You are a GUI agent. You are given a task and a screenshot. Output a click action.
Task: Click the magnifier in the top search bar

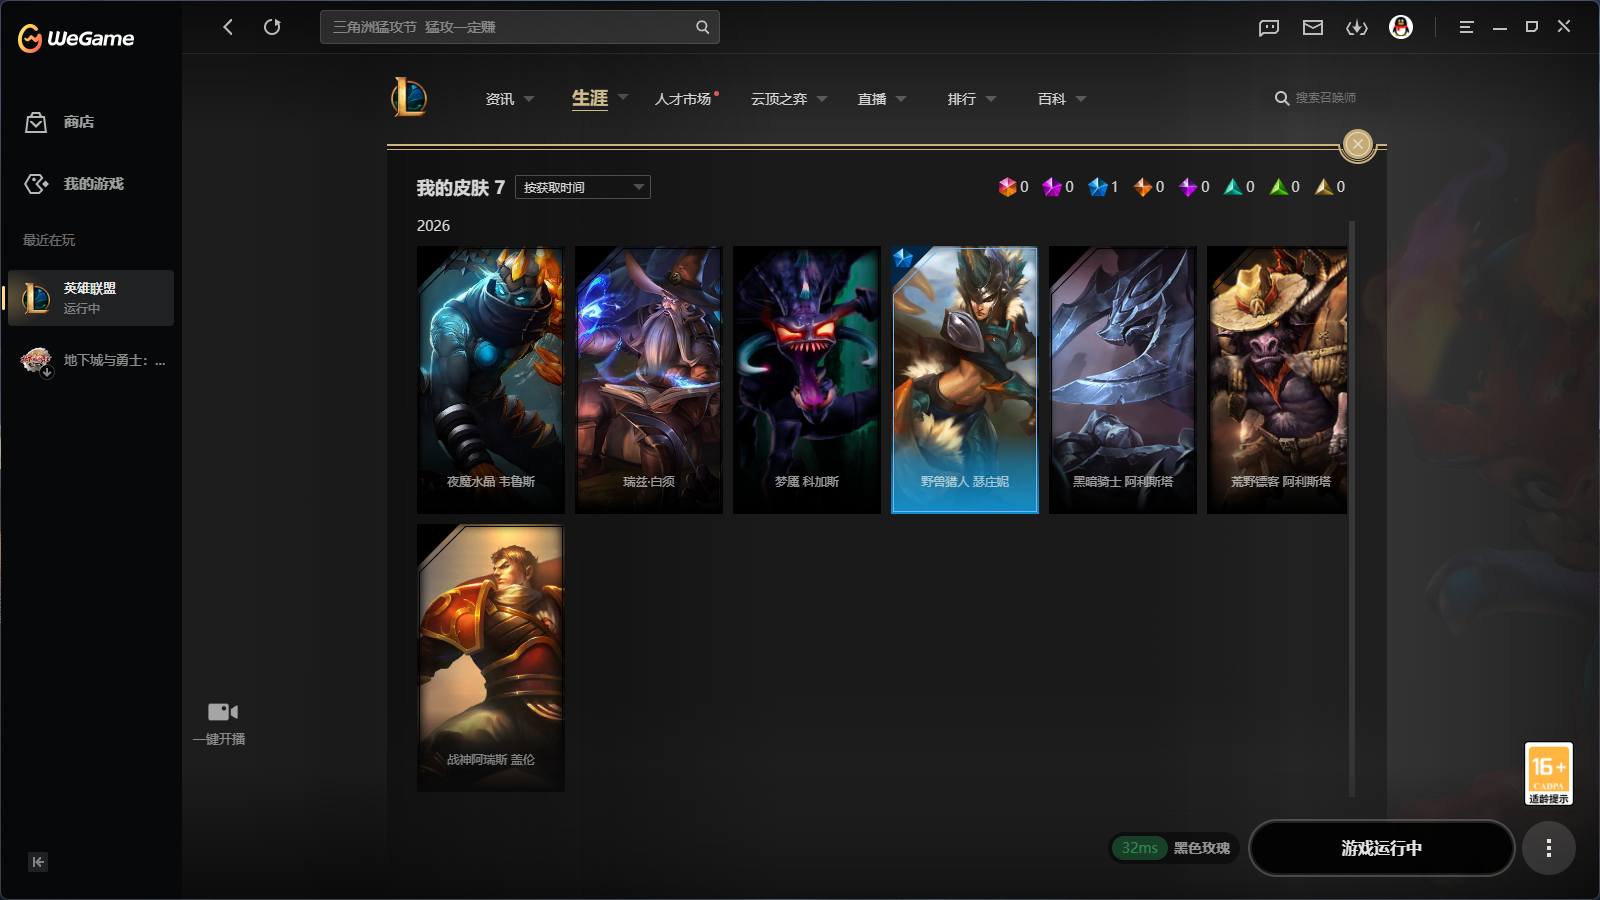pos(702,27)
